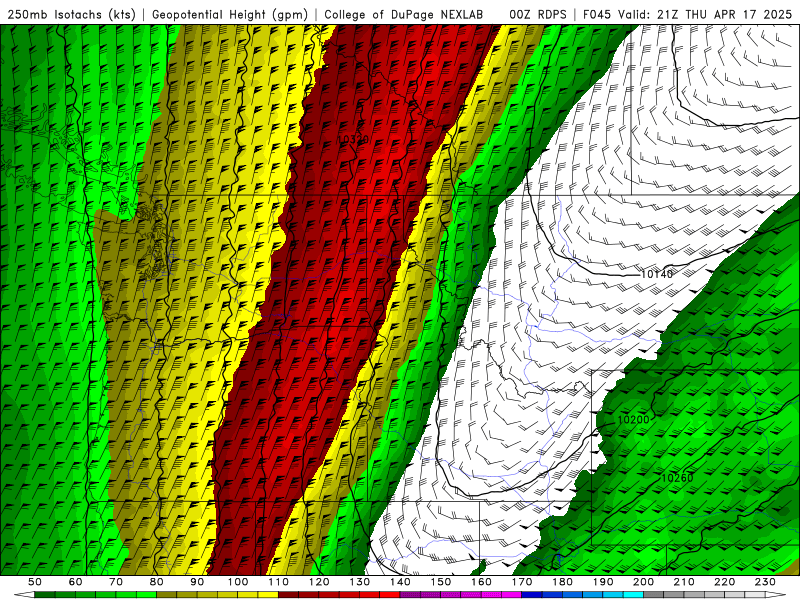Click the 100 value on the color scale
The height and width of the screenshot is (600, 800).
[x=238, y=582]
